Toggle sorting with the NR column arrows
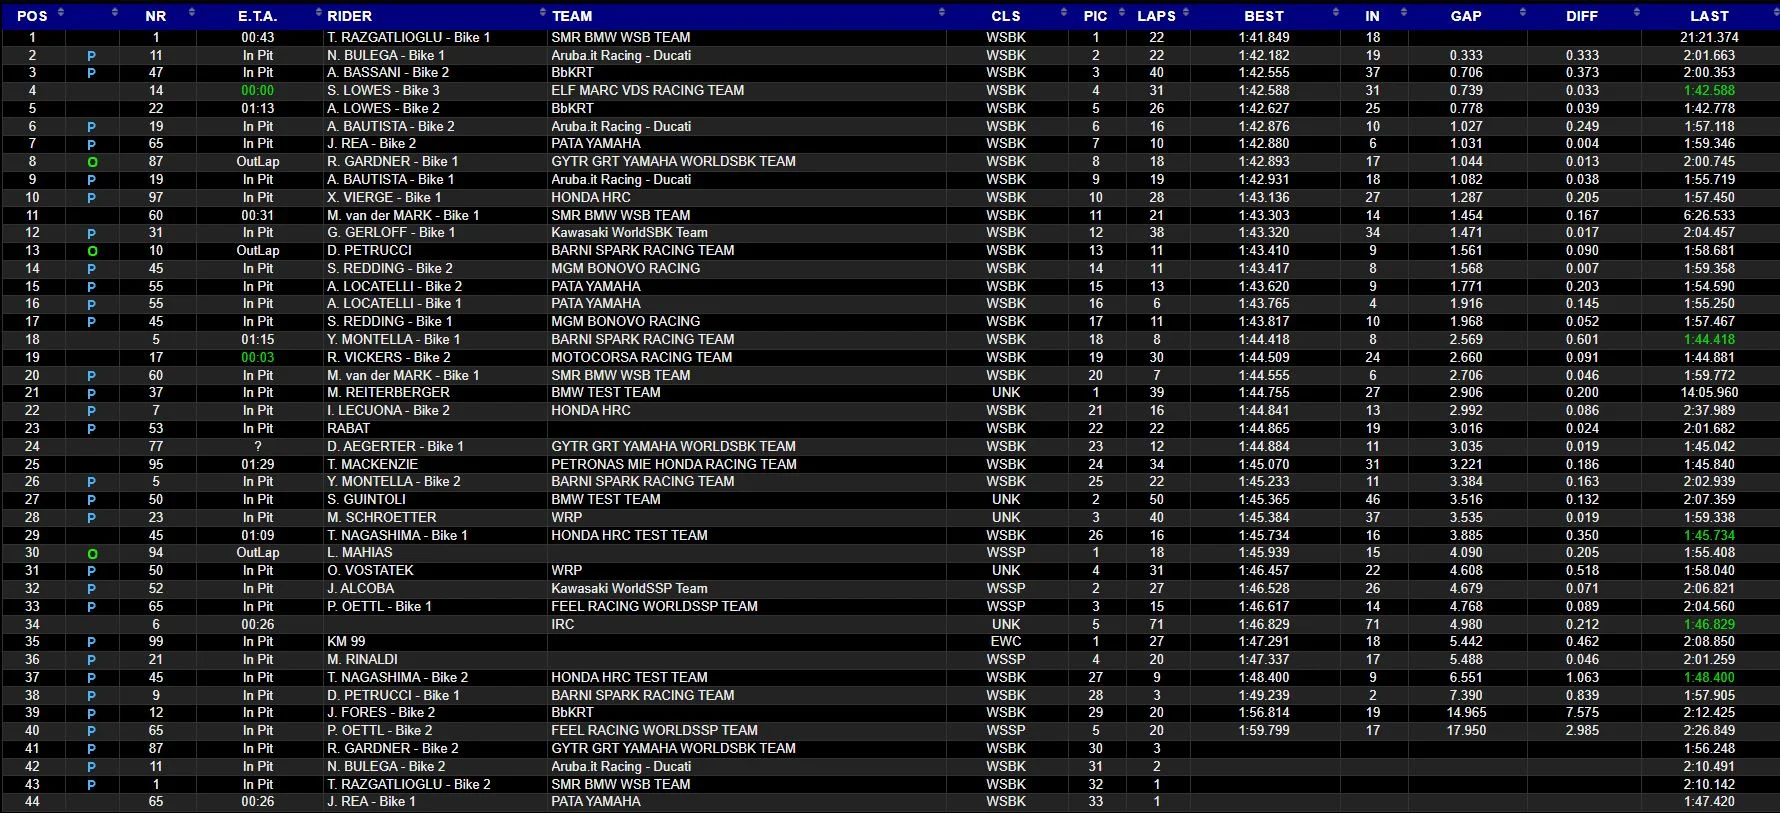 pos(191,13)
